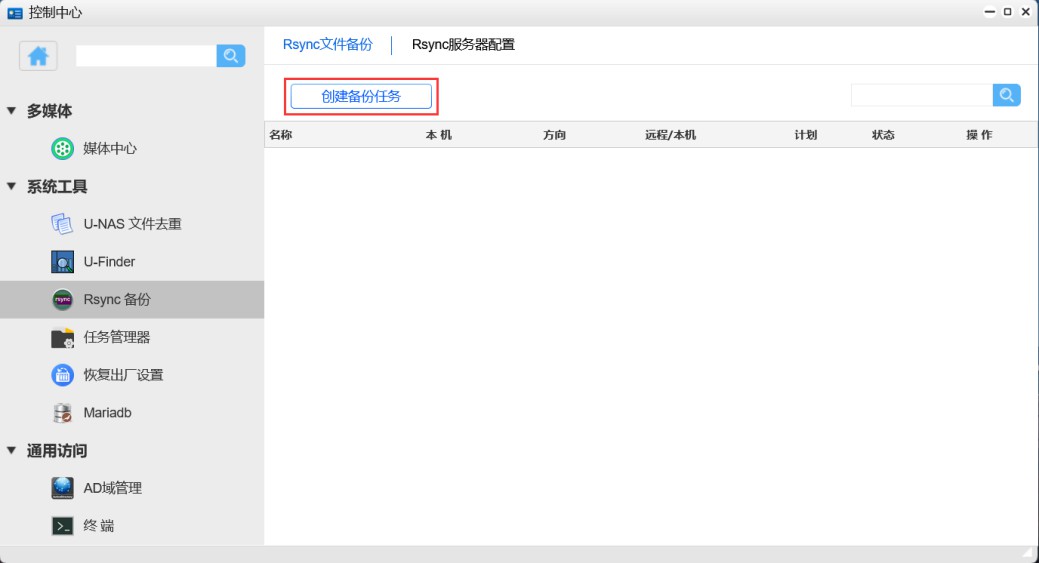This screenshot has height=563, width=1039.
Task: Switch to Rsync服务器配置 tab
Action: pyautogui.click(x=463, y=45)
